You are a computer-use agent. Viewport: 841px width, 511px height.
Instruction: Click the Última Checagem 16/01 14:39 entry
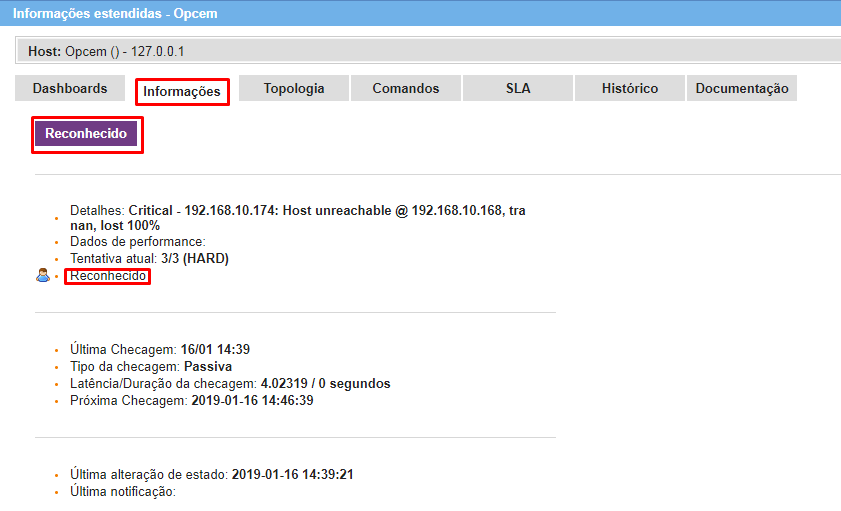160,350
